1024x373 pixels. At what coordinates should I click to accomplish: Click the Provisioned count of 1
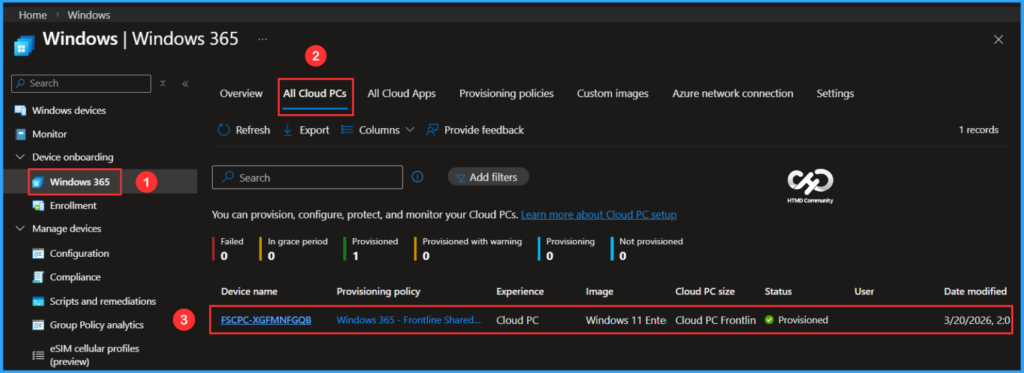coord(370,249)
